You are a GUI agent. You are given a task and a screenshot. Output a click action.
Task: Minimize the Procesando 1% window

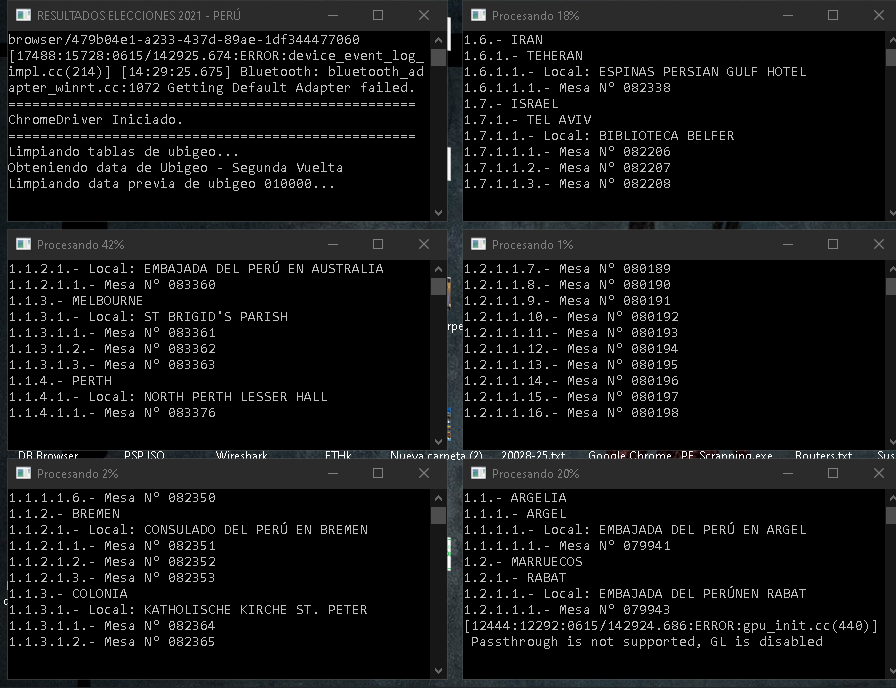coord(787,245)
